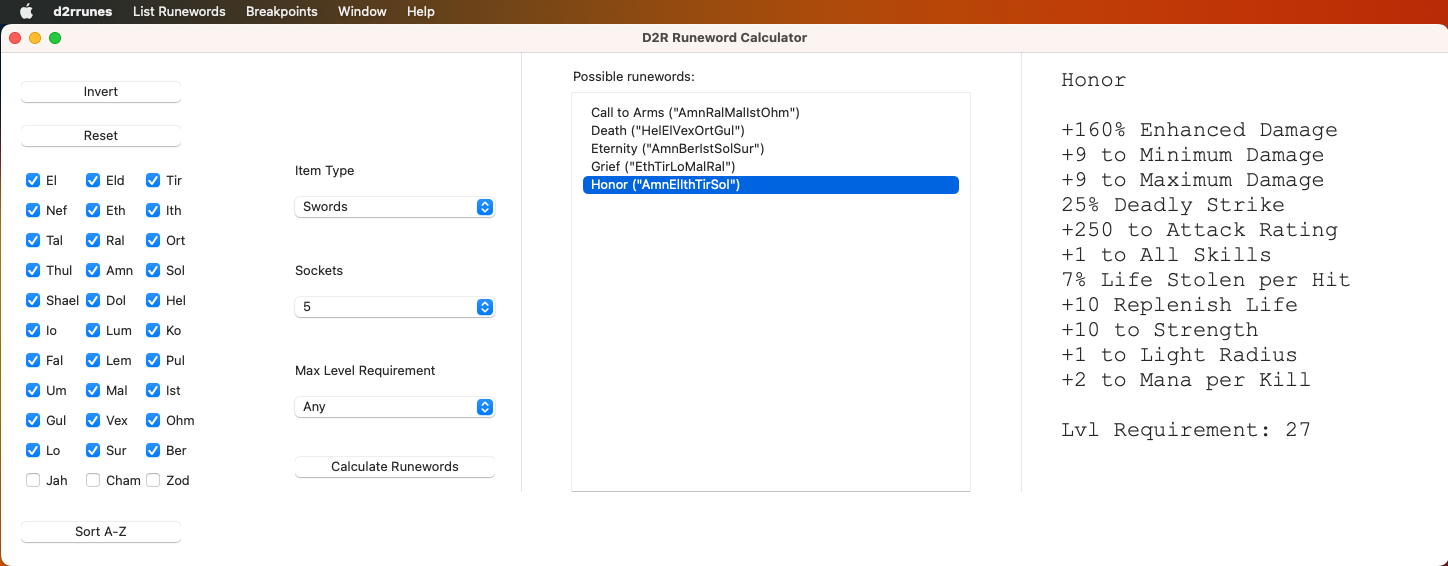This screenshot has height=566, width=1448.
Task: Open the Sockets dropdown showing 5
Action: (395, 307)
